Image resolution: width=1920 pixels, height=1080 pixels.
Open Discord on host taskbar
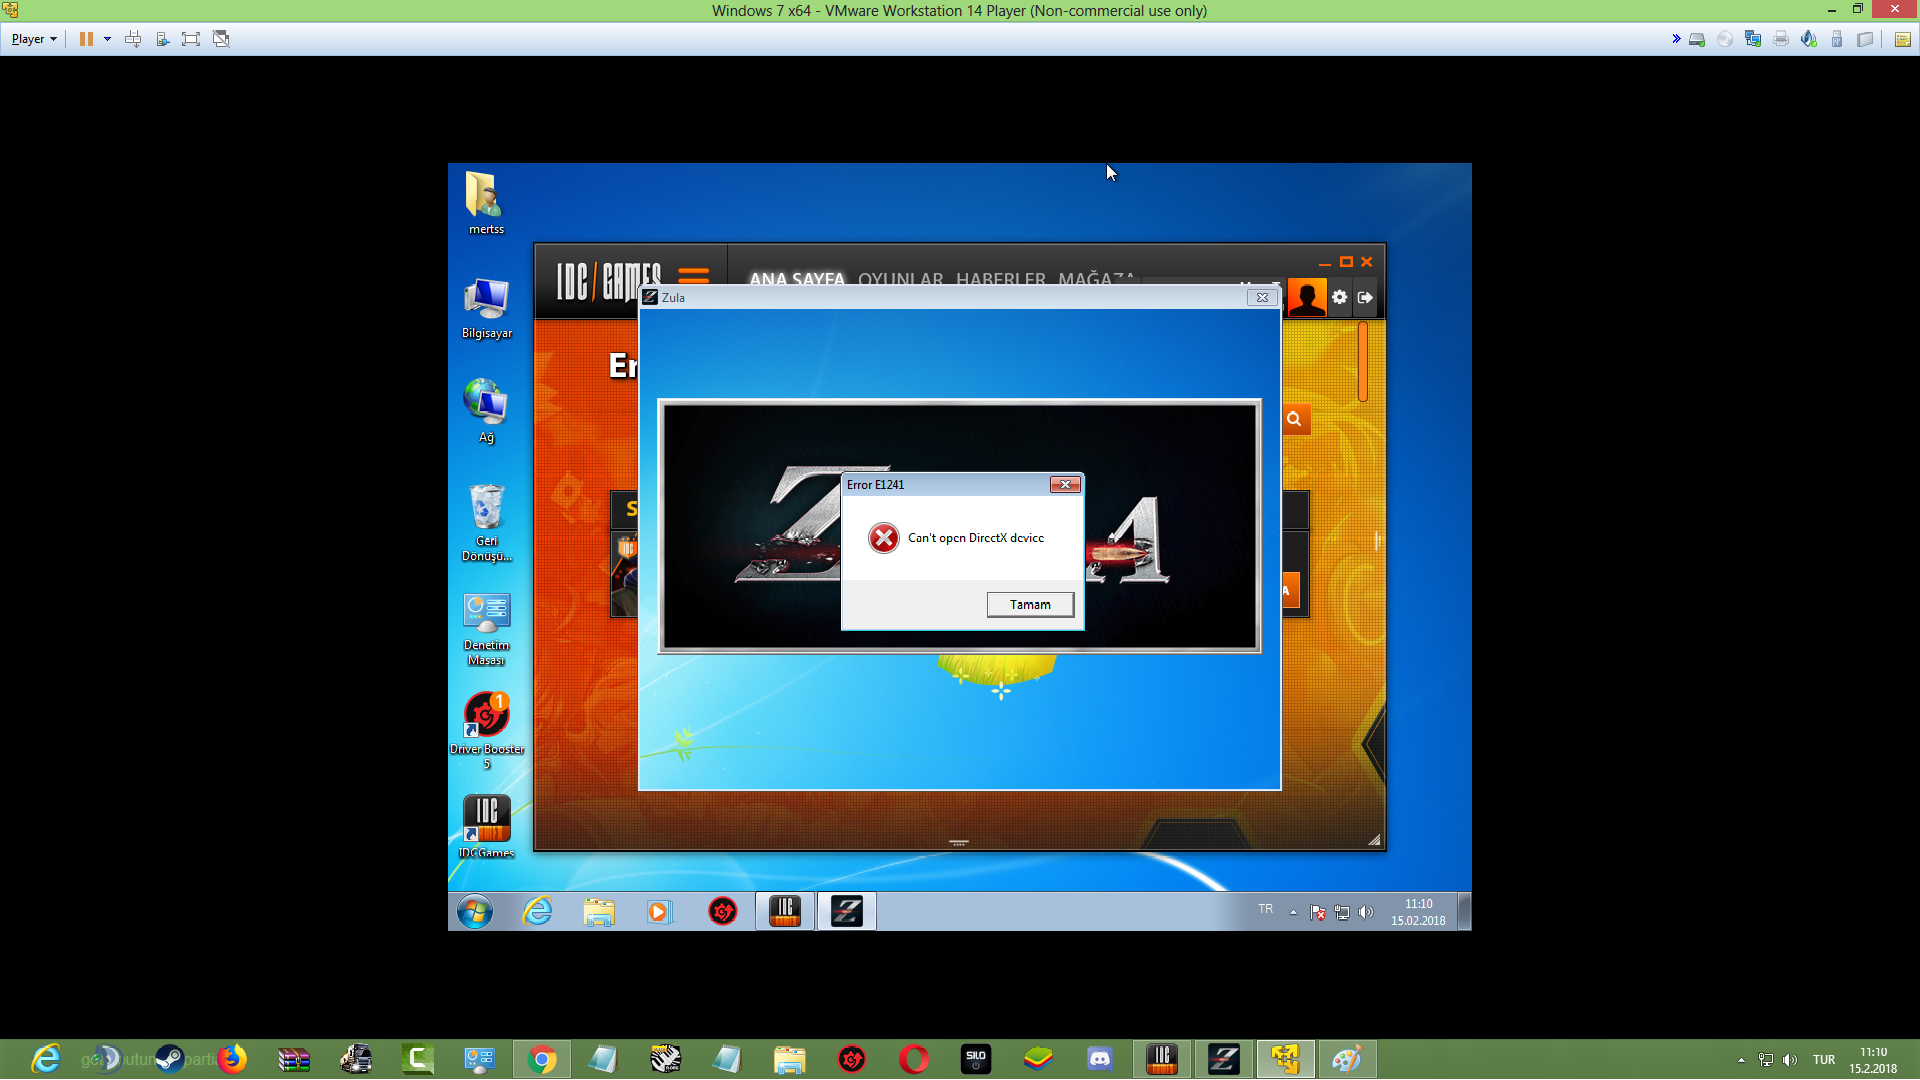(1100, 1059)
